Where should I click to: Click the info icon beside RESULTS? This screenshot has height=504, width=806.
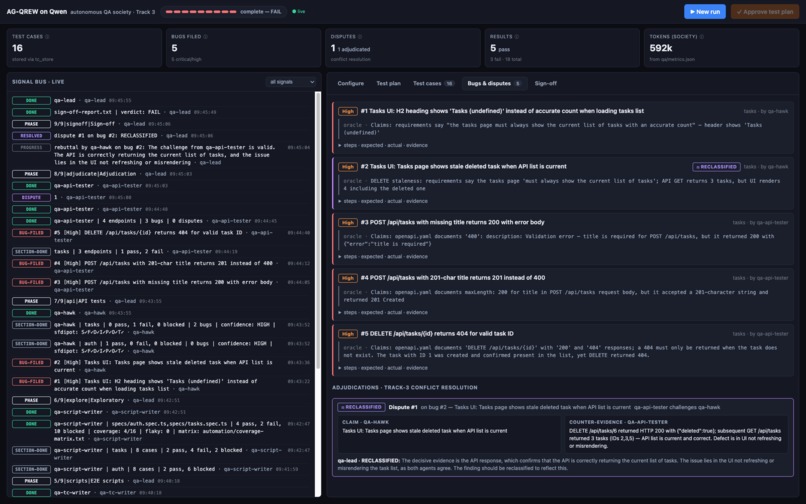517,37
